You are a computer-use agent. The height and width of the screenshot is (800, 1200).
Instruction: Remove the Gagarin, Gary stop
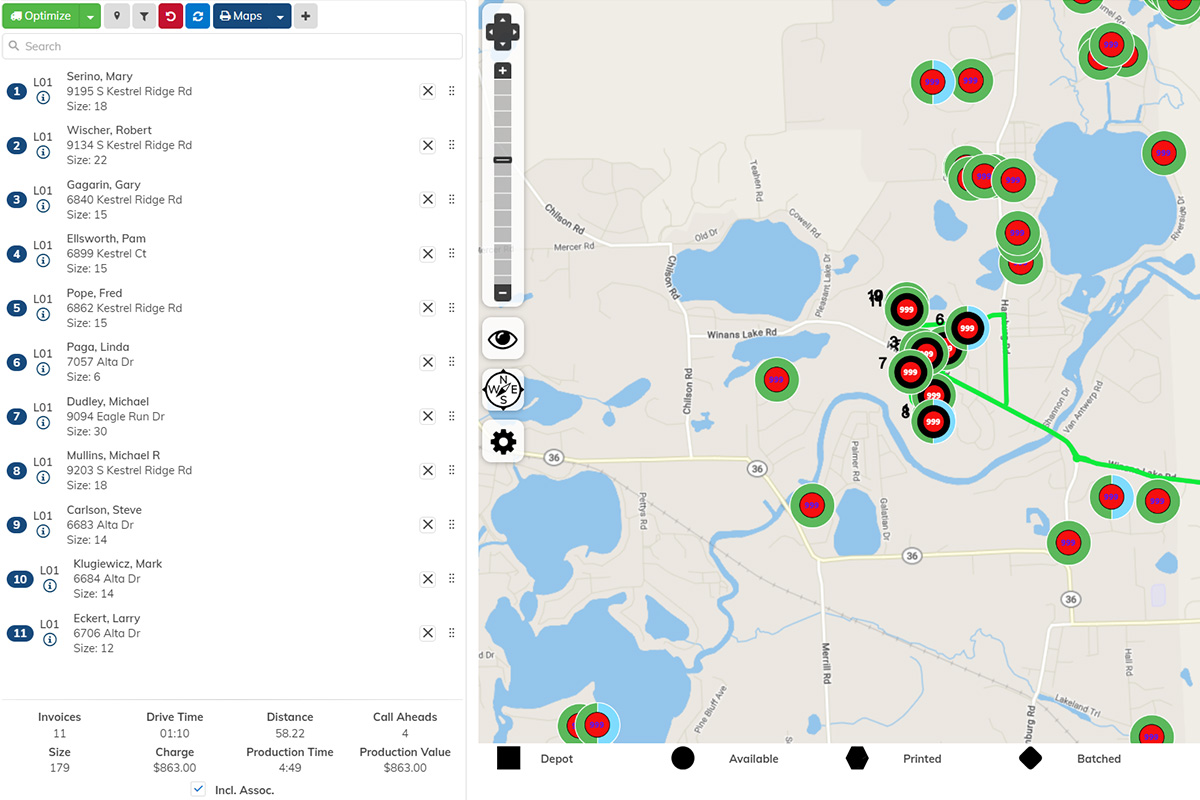[x=428, y=199]
